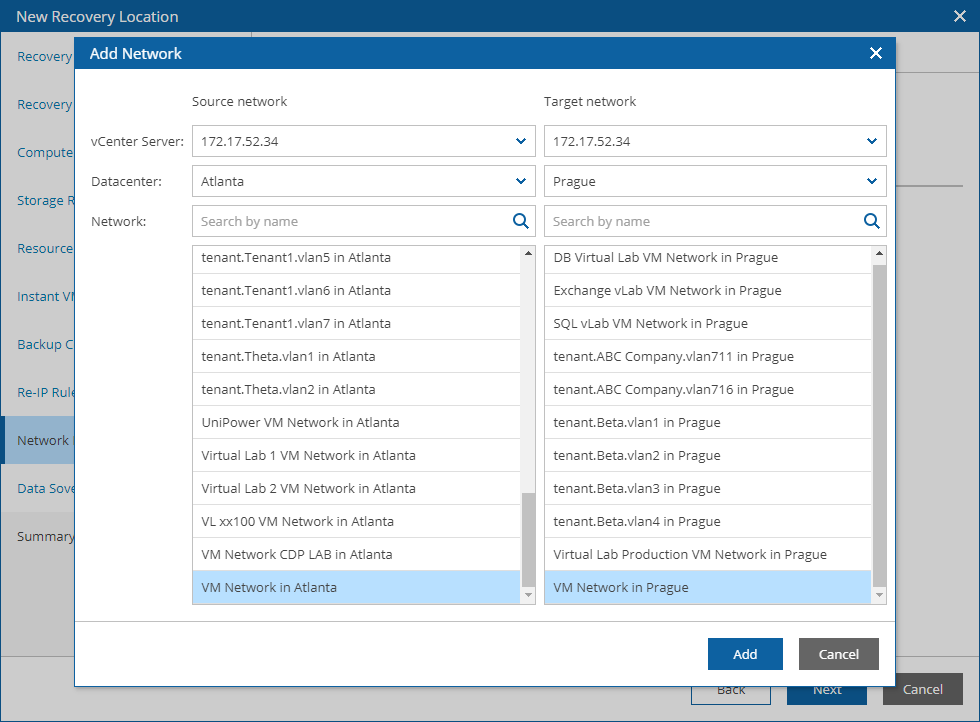Open the Atlanta datacenter dropdown
The width and height of the screenshot is (980, 722).
520,181
